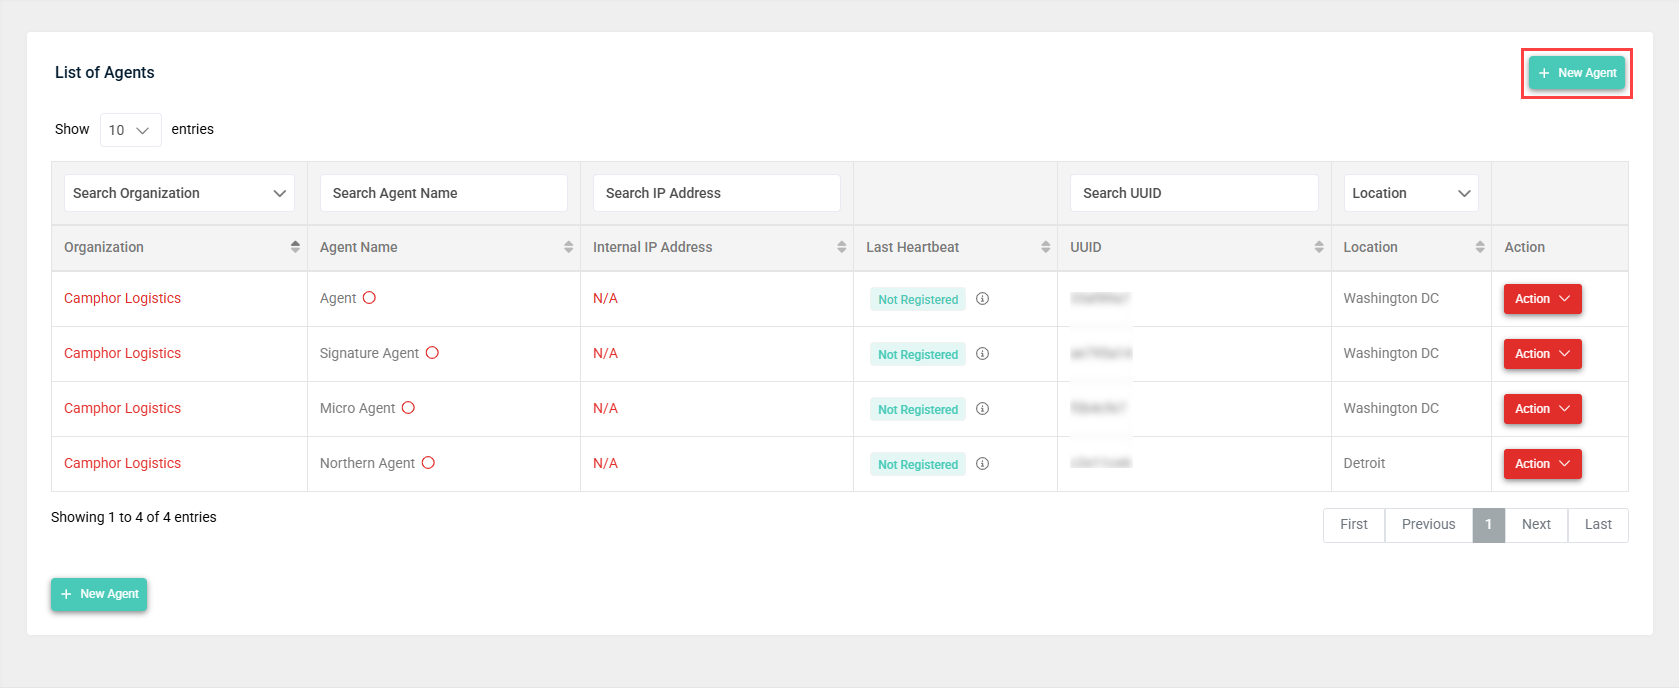The image size is (1679, 688).
Task: Click status circle beside Signature Agent name
Action: pyautogui.click(x=432, y=353)
